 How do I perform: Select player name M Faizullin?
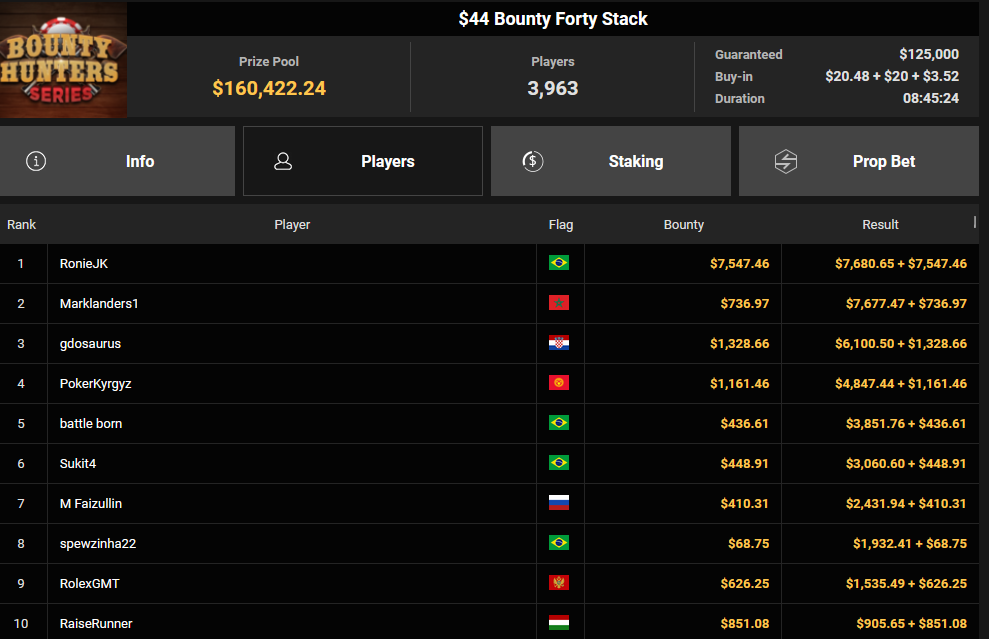click(x=91, y=503)
